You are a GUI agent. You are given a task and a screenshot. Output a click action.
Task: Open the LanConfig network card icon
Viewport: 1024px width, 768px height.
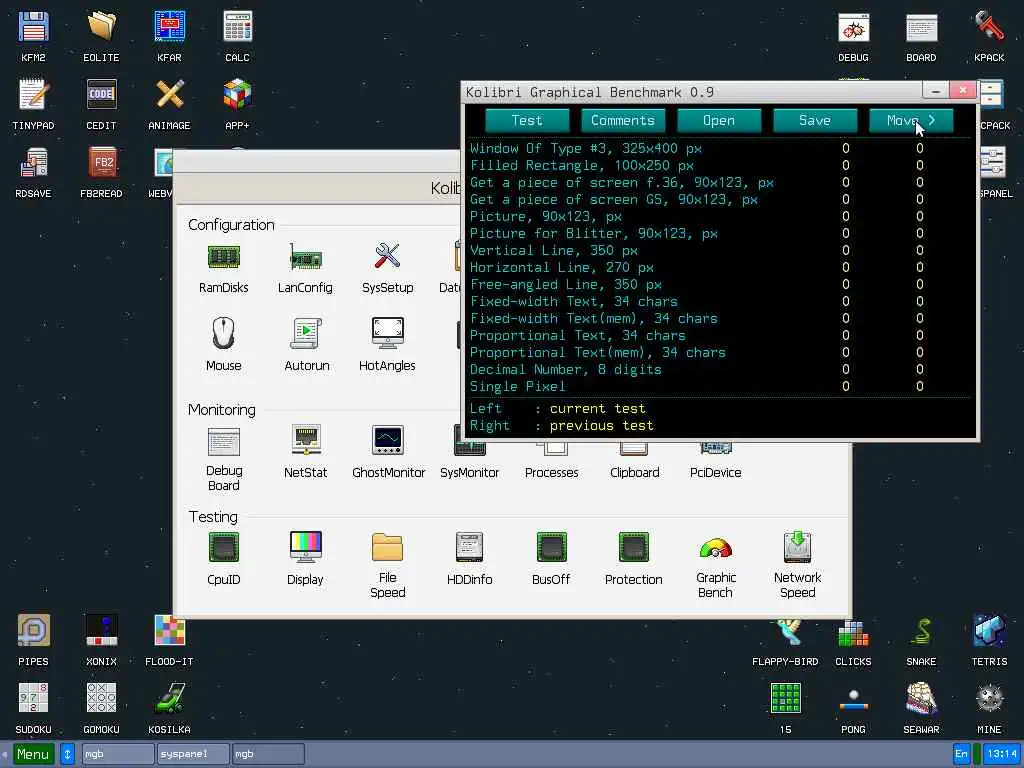tap(305, 258)
